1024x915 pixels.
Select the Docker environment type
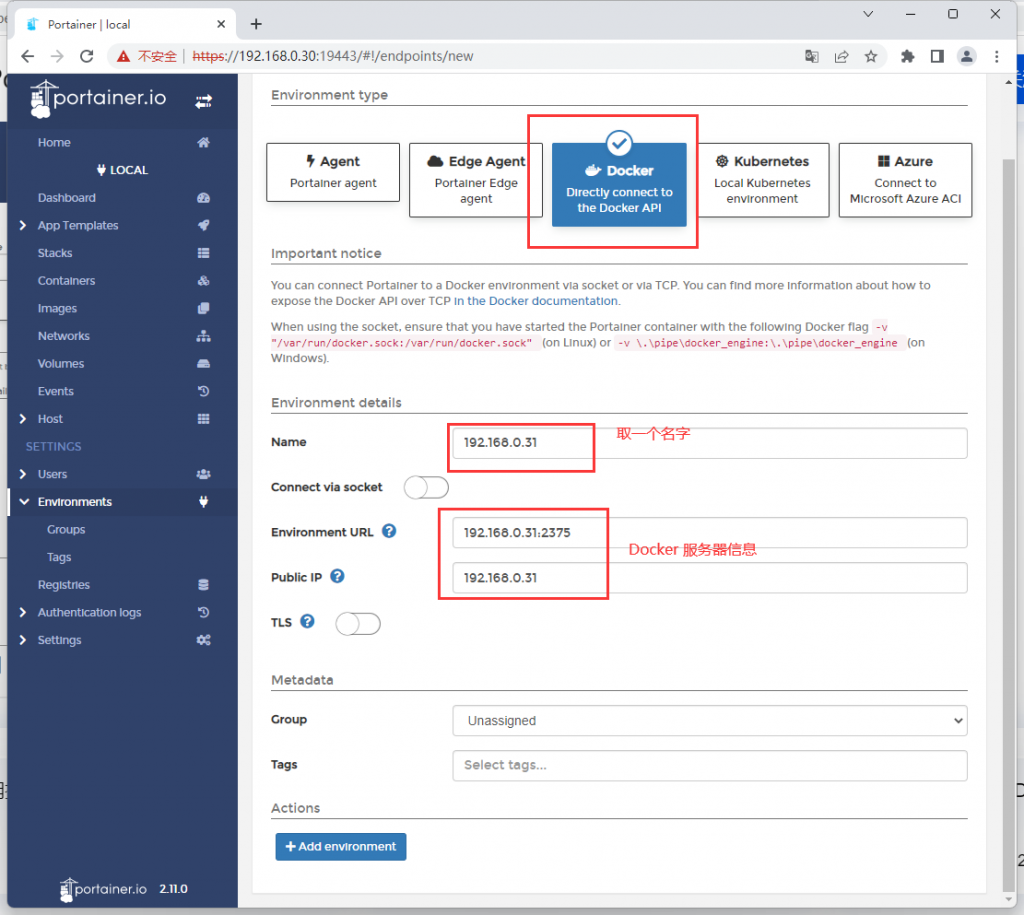619,185
